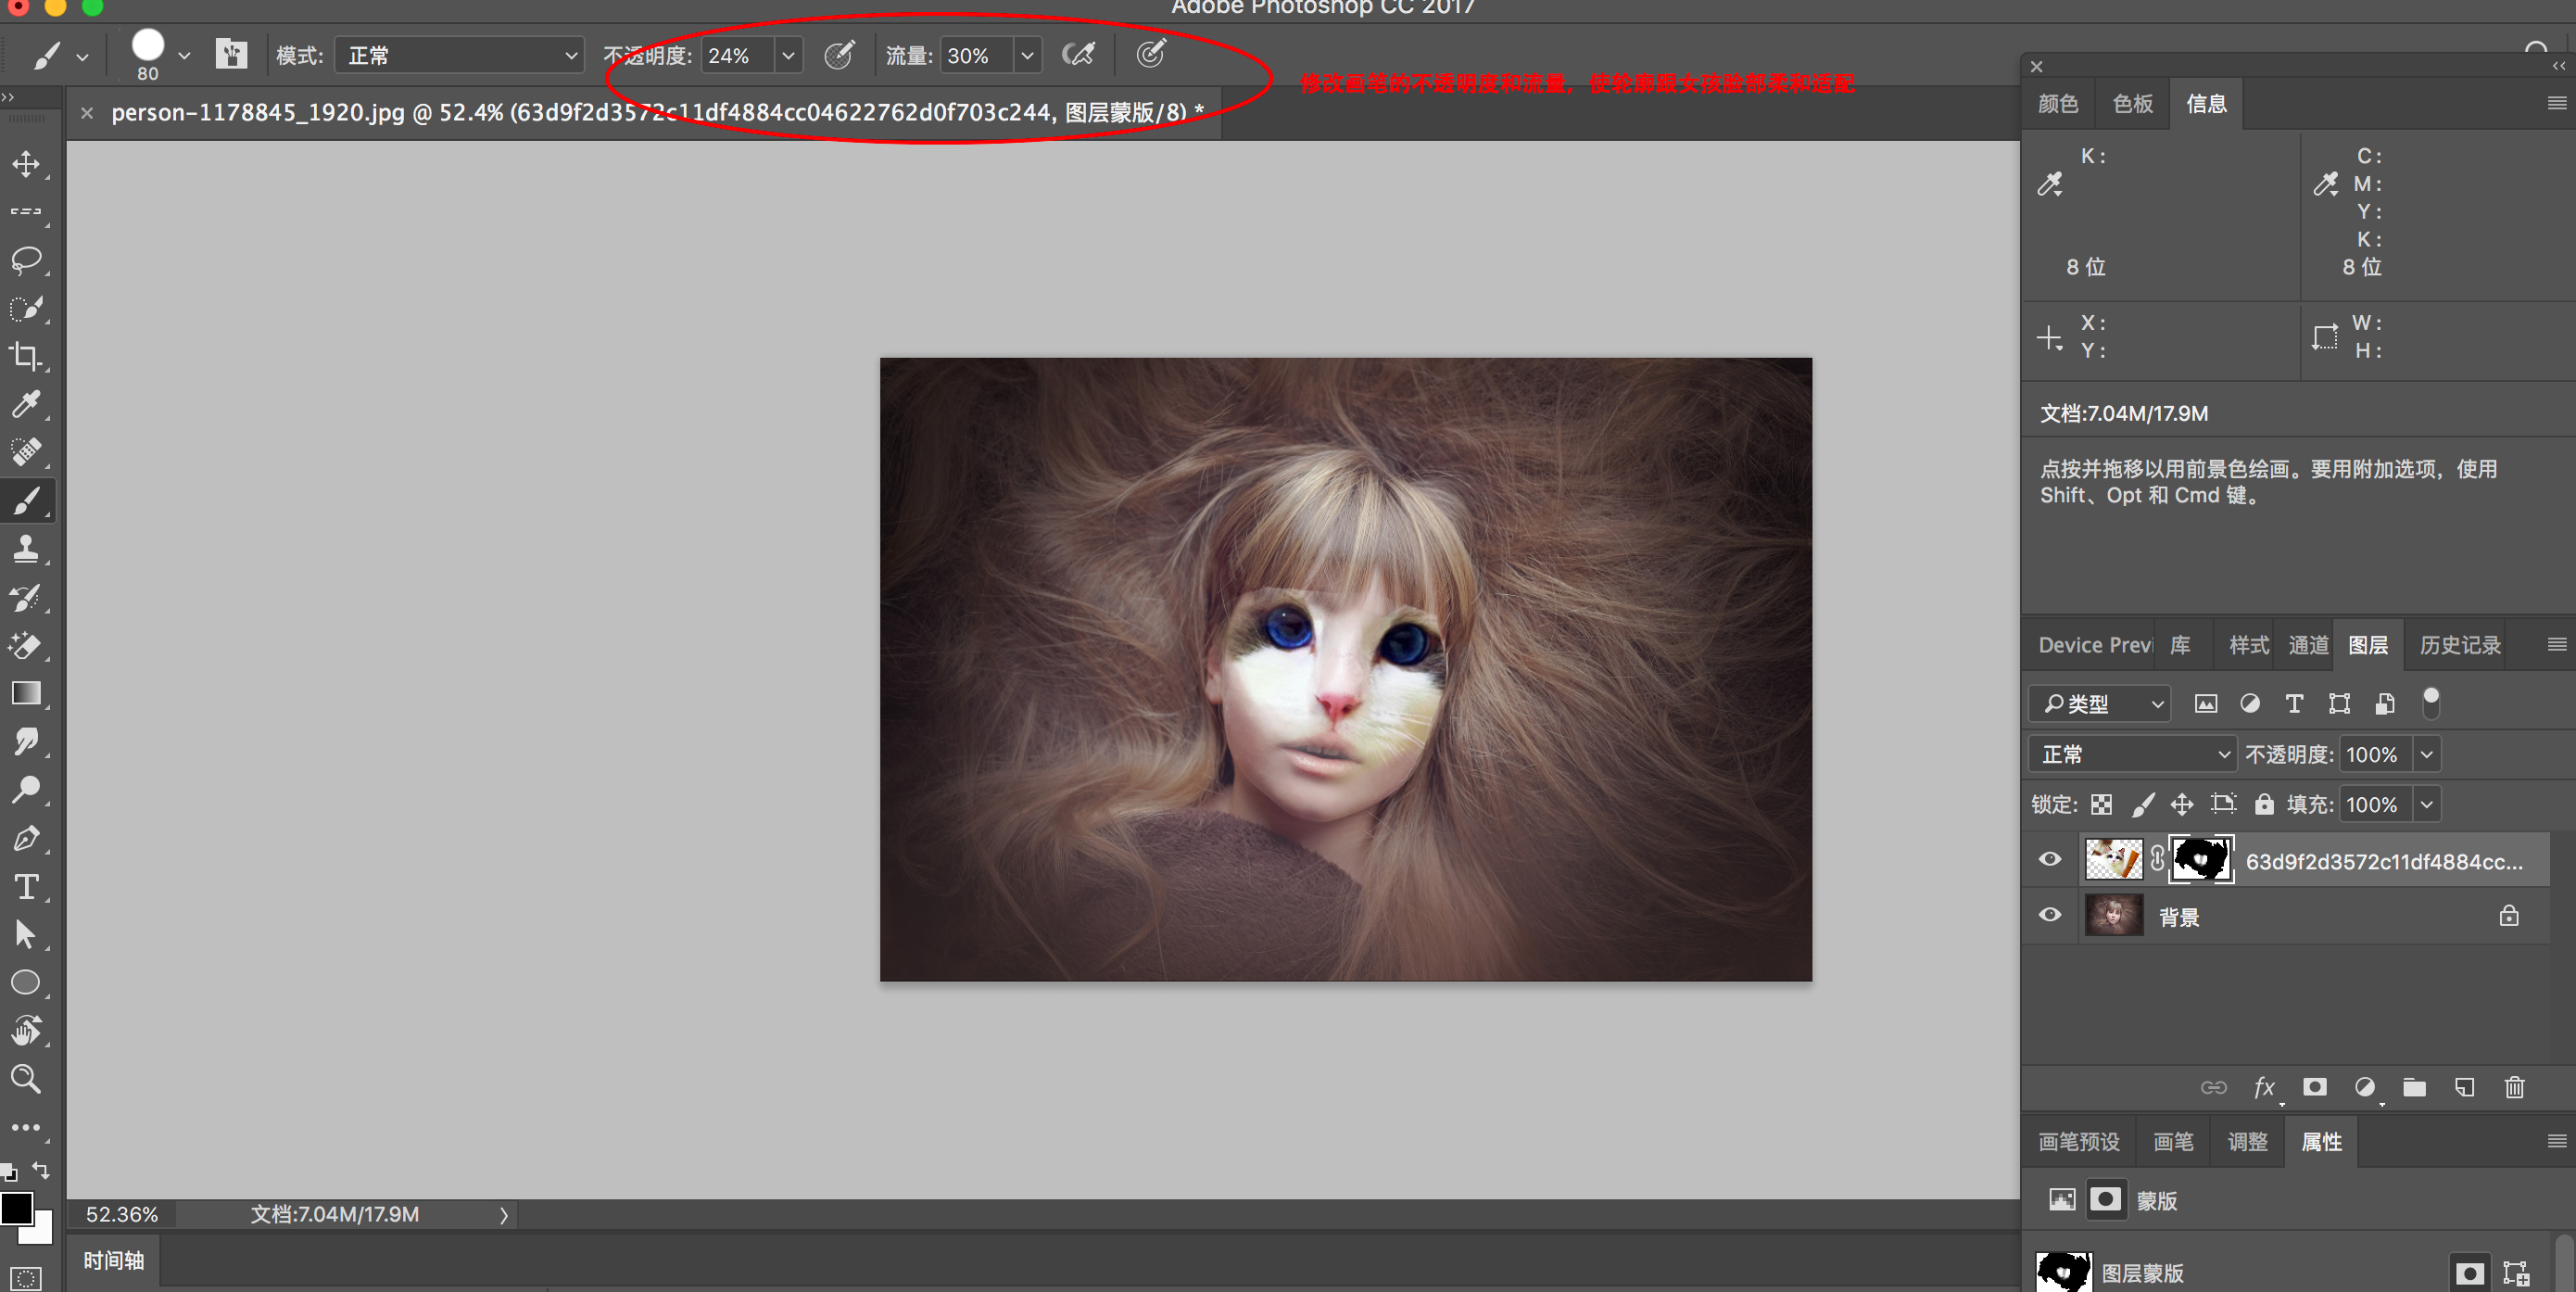Screen dimensions: 2576x1292
Task: Click the layer mask thumbnail of top layer
Action: (2201, 859)
